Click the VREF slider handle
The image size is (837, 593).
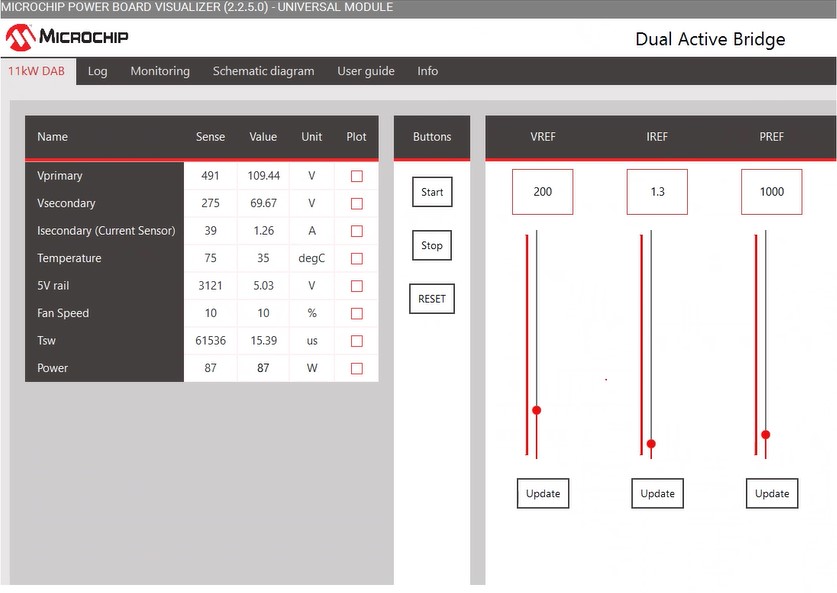pyautogui.click(x=536, y=410)
